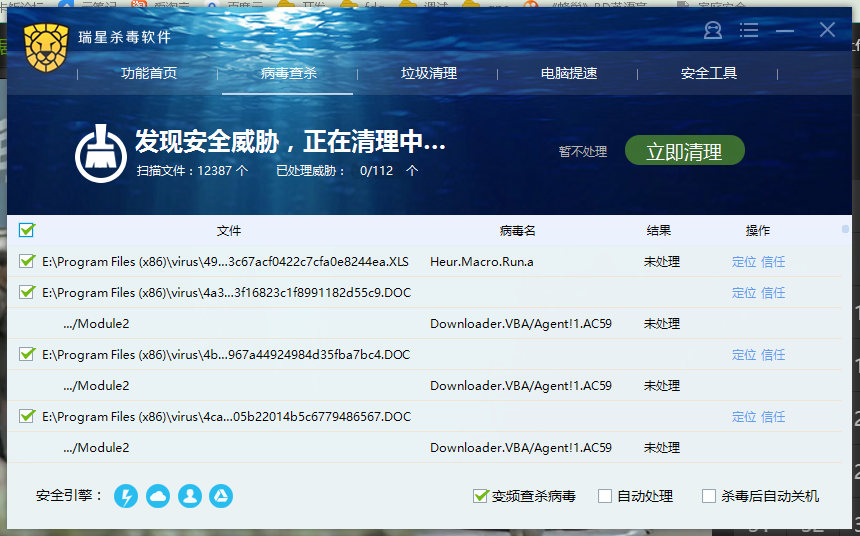Open the 垃圾清理 tab
The width and height of the screenshot is (860, 536).
pos(429,73)
